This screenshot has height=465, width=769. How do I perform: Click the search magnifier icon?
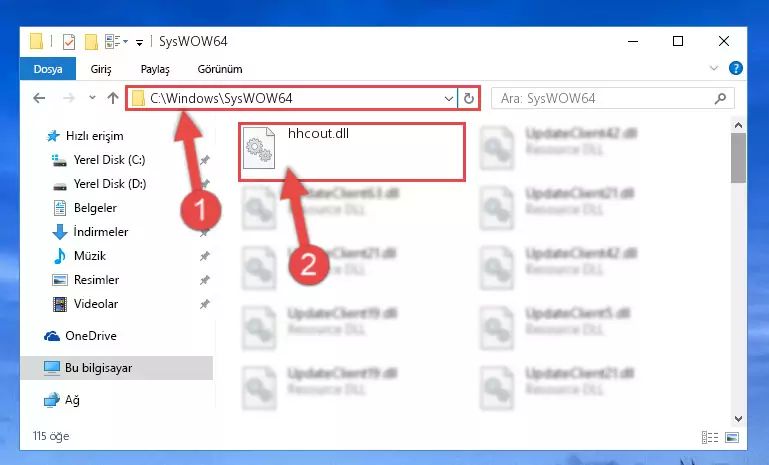[720, 99]
